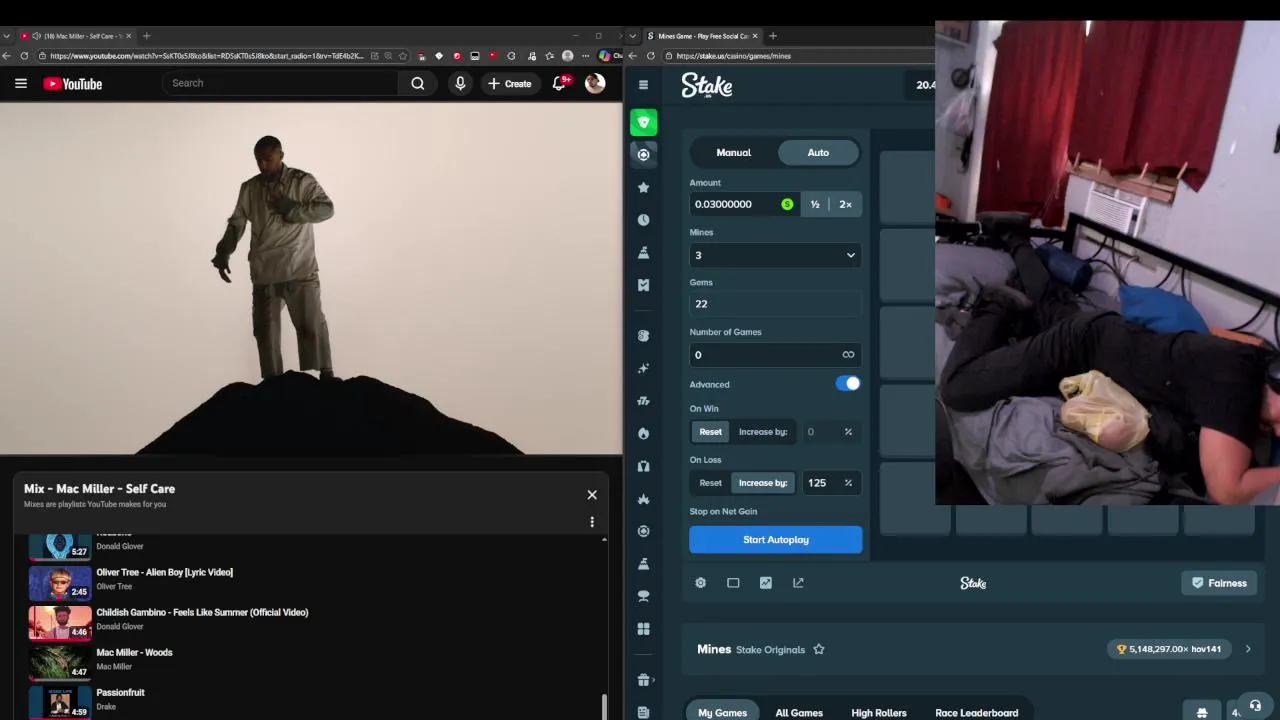Click the green shield icon in Stake sidebar
The image size is (1280, 720).
click(644, 122)
